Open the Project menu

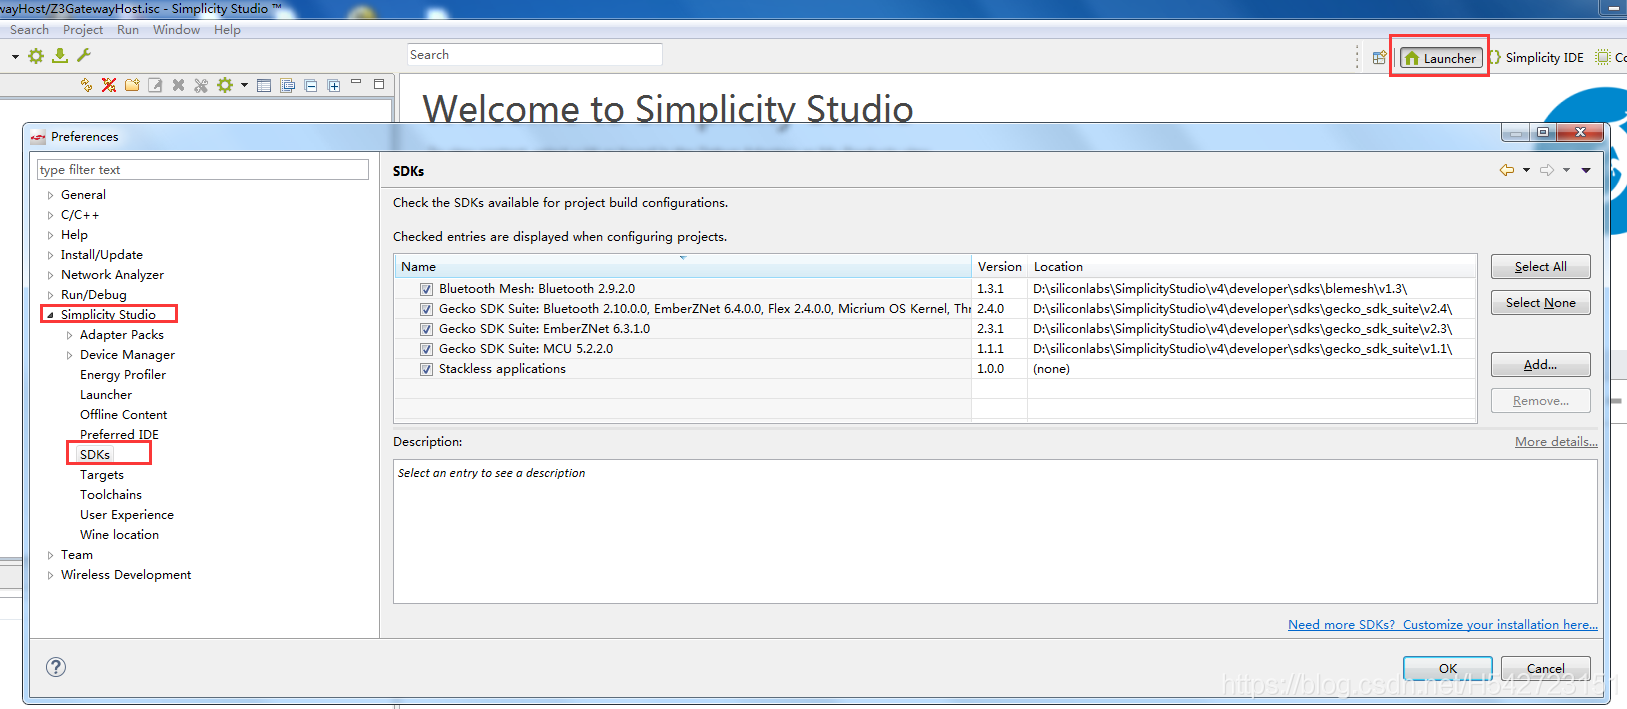point(83,30)
